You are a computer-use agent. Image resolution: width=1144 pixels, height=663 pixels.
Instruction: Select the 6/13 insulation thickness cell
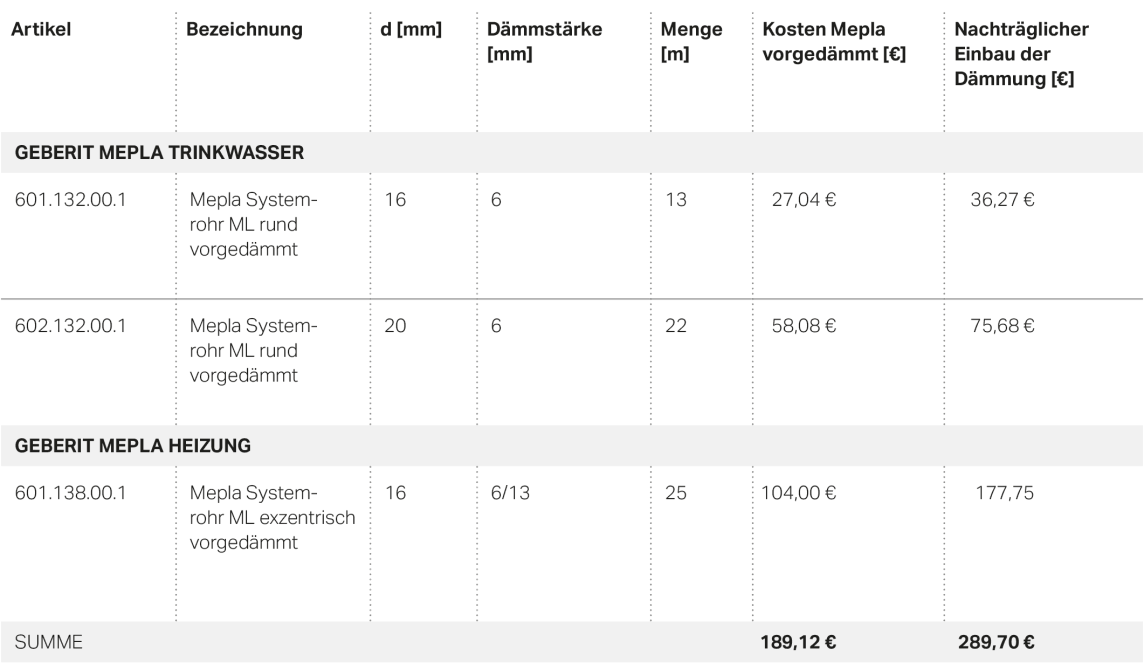coord(510,493)
